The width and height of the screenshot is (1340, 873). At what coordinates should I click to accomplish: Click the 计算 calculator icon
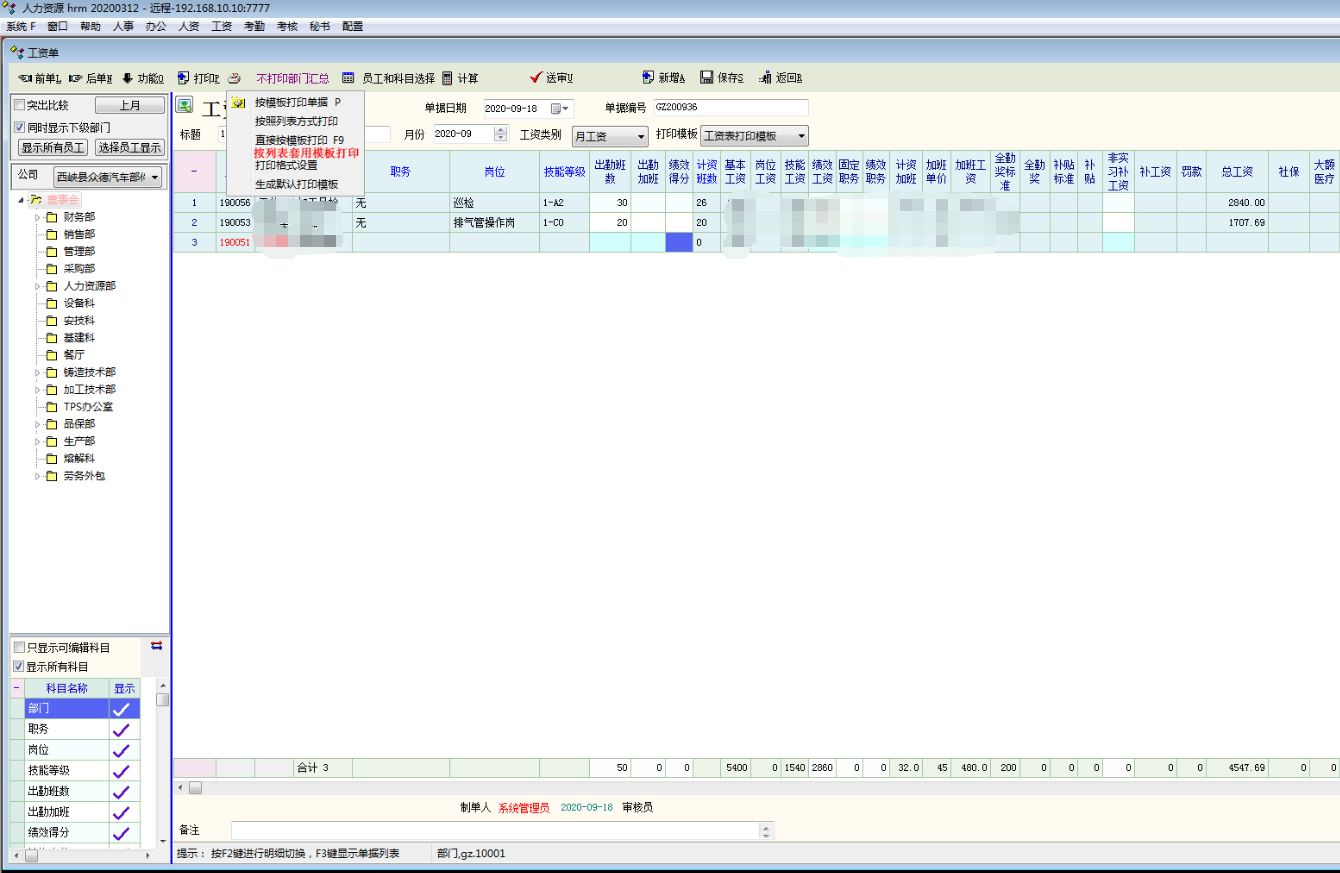tap(447, 77)
